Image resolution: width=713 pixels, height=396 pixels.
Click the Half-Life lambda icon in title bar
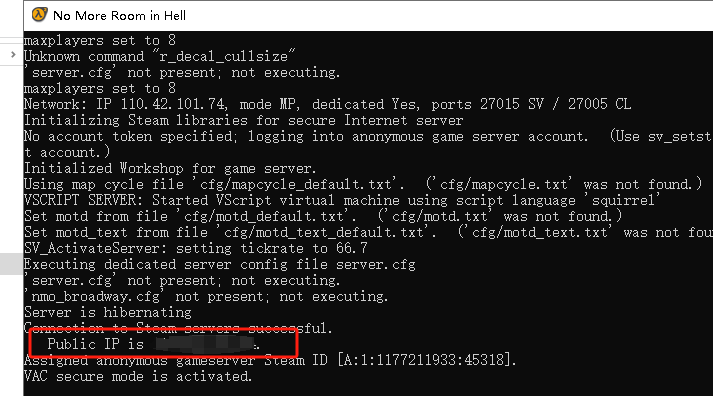(x=40, y=15)
